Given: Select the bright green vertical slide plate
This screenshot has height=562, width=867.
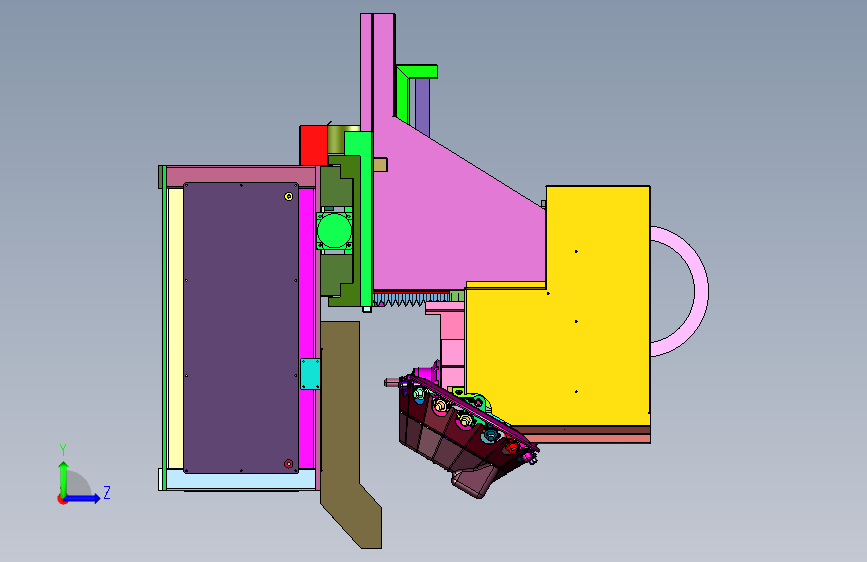Looking at the screenshot, I should tap(365, 221).
